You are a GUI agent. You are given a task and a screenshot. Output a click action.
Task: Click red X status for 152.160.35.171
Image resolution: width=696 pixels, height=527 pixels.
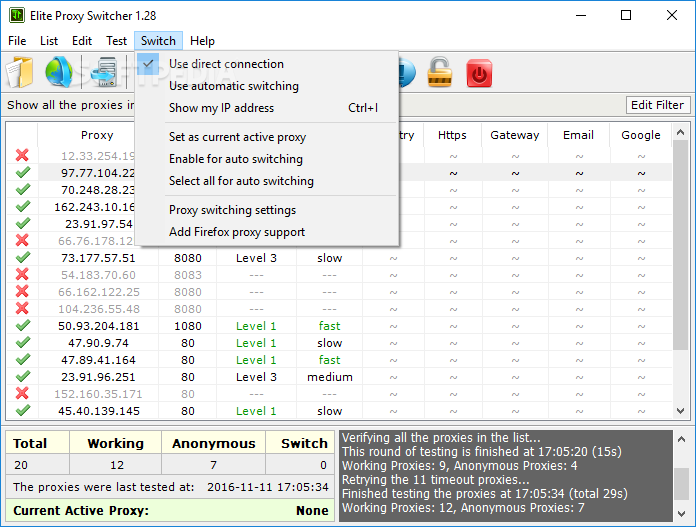pos(22,393)
